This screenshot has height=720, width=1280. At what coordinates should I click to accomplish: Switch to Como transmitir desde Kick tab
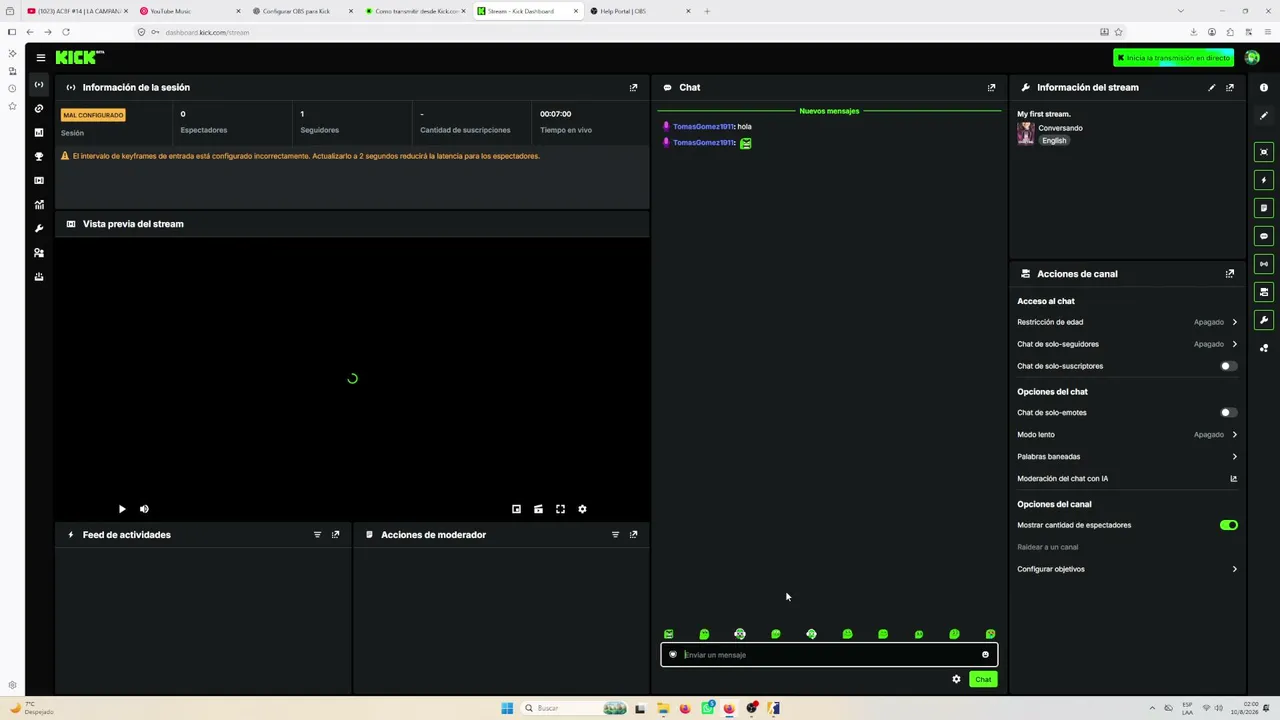tap(415, 11)
